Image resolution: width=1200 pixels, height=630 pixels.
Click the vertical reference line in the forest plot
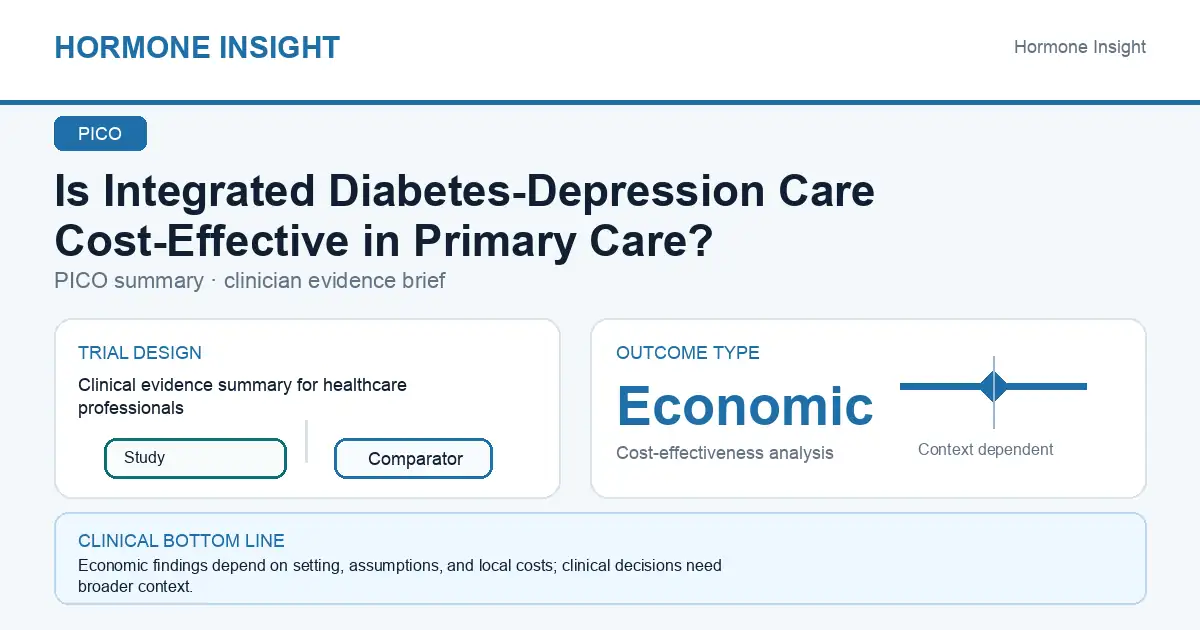994,391
